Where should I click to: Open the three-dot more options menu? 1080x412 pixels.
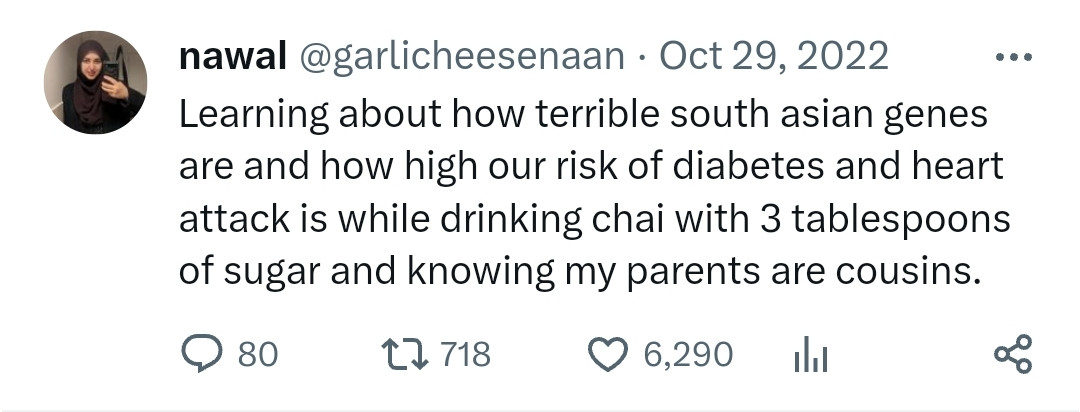[x=1014, y=57]
